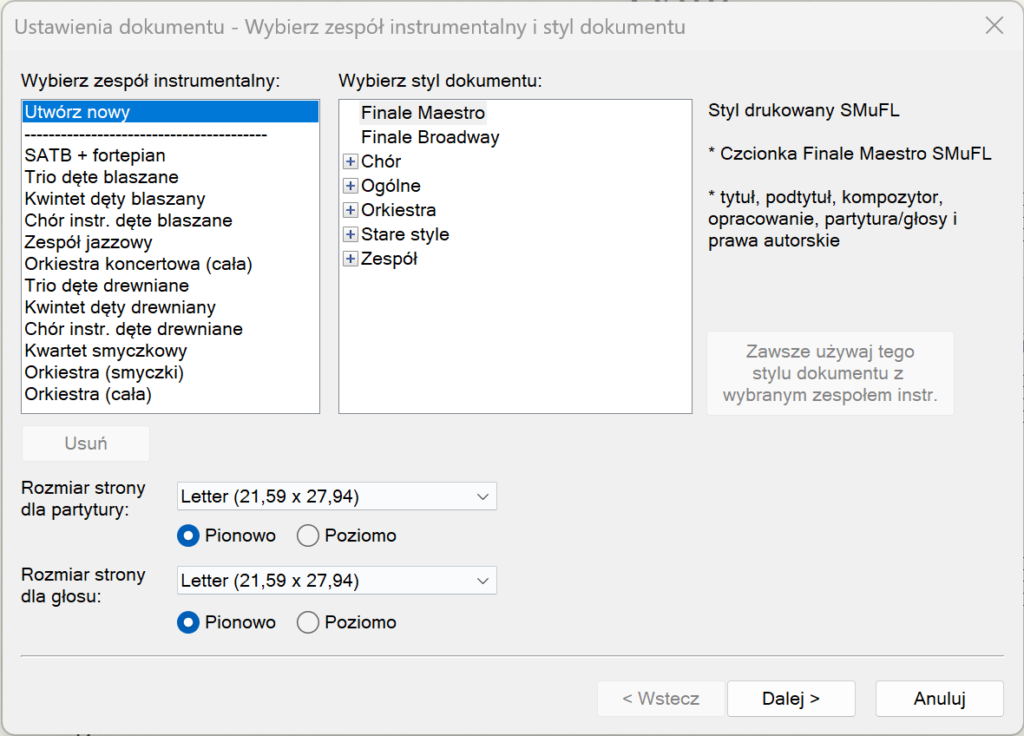Viewport: 1024px width, 736px height.
Task: Select Finale Broadway document style
Action: point(430,137)
